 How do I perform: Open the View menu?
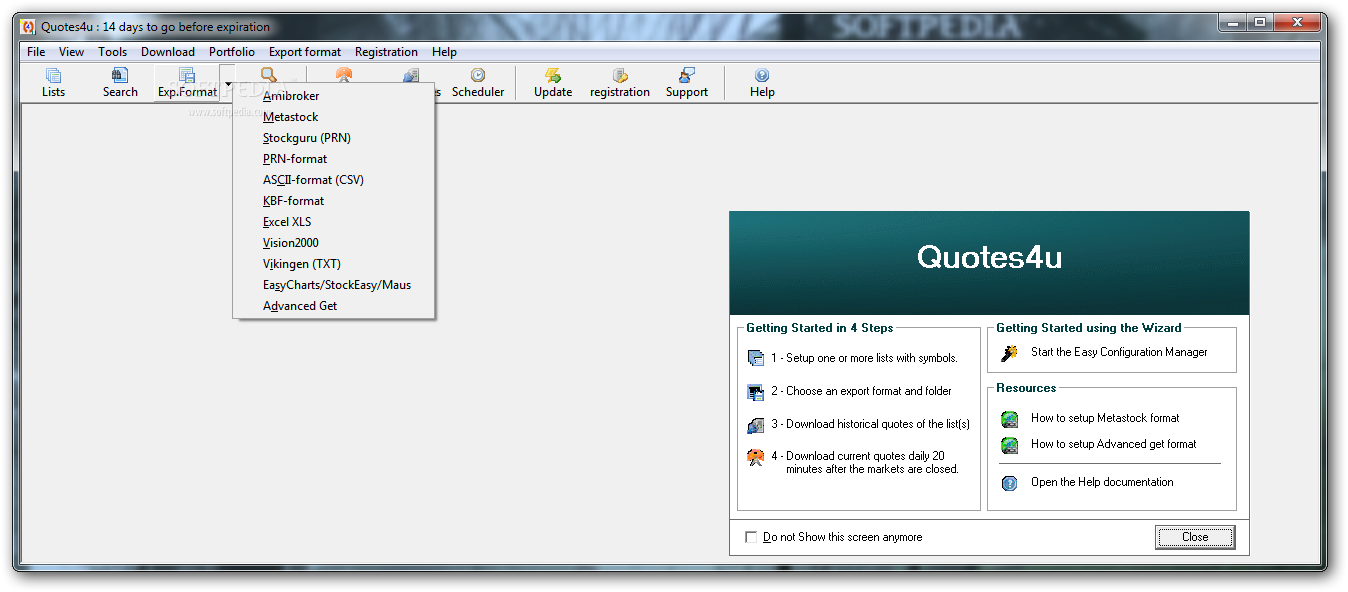coord(71,52)
